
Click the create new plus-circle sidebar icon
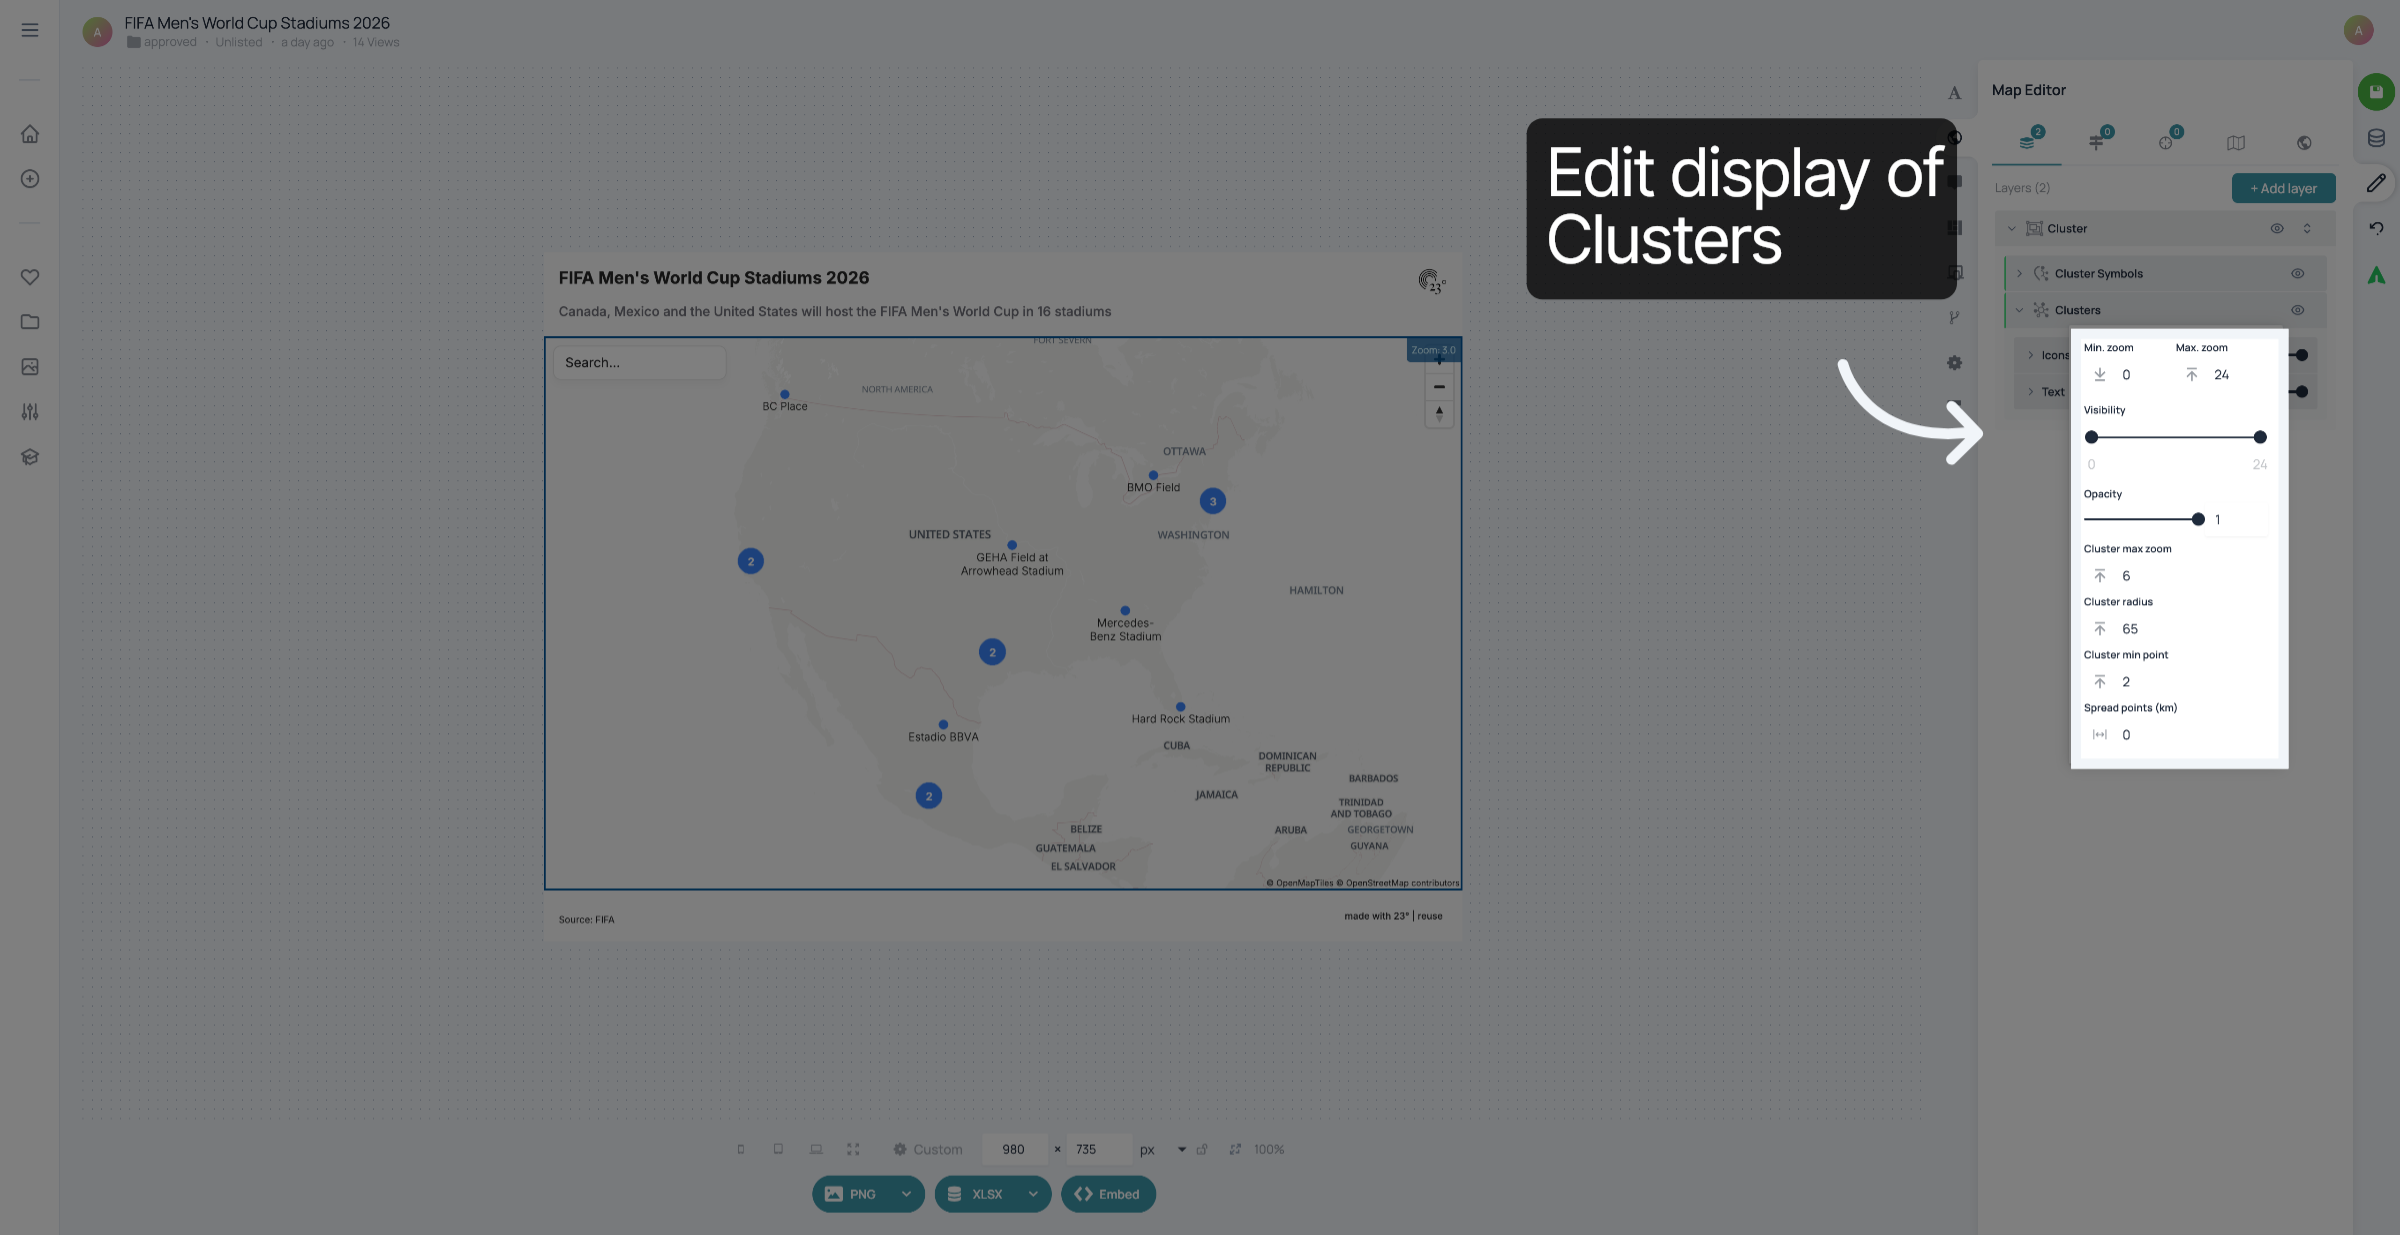point(30,179)
